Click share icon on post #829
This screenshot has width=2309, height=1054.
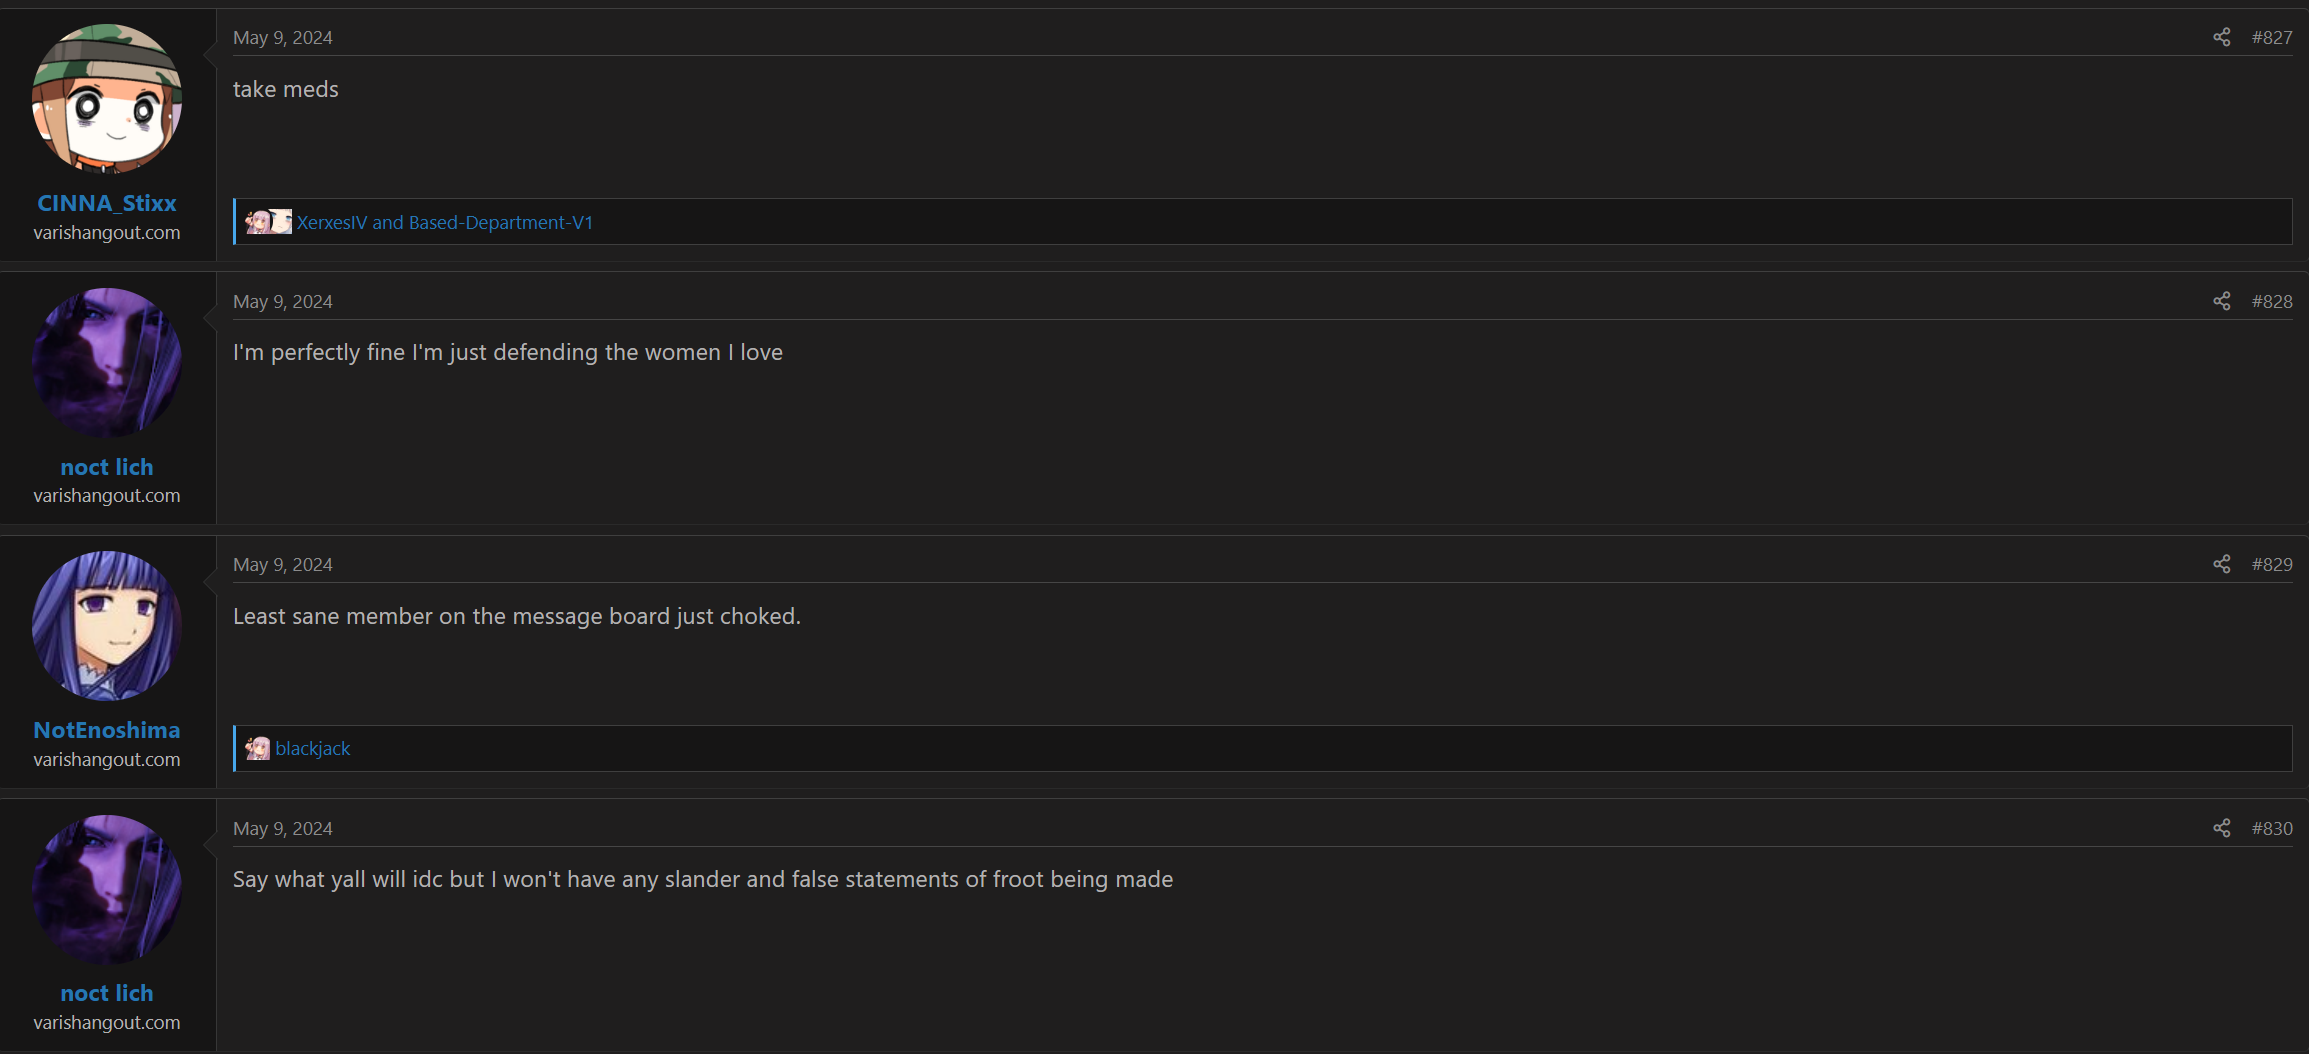[2221, 564]
